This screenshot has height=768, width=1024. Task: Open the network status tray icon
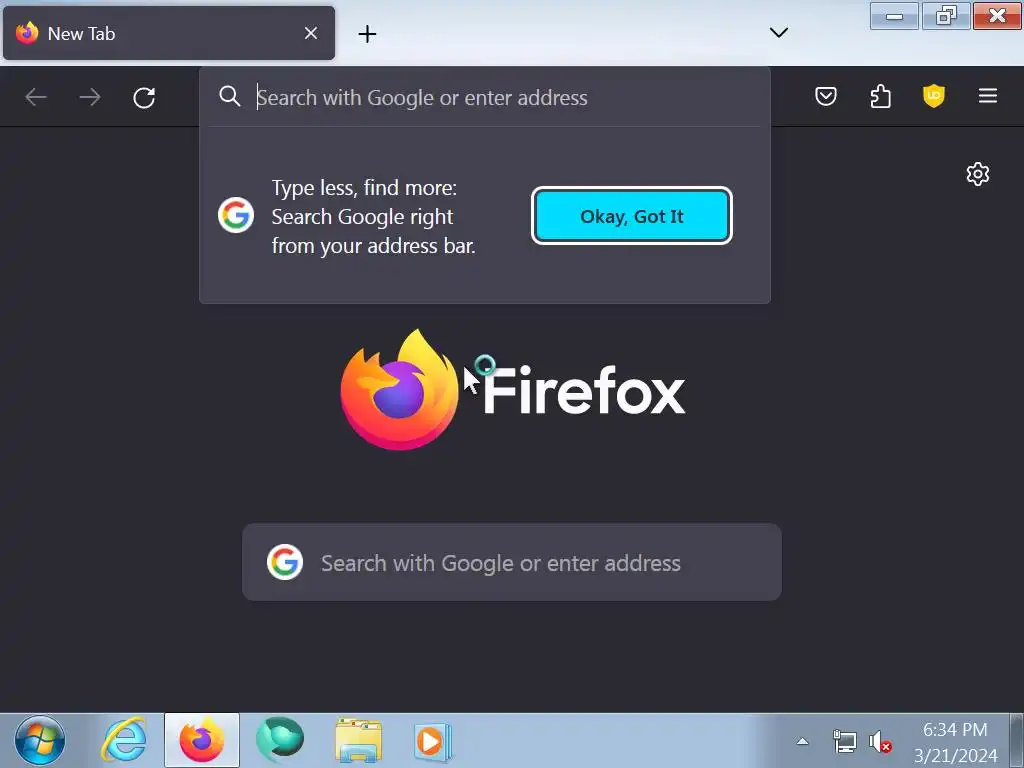click(844, 742)
